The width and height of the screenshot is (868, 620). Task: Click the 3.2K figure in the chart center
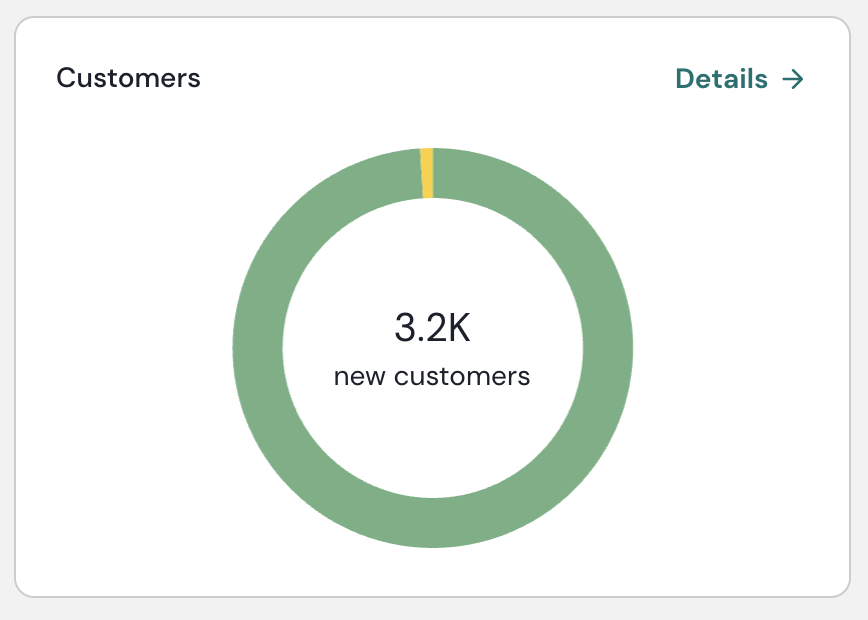coord(432,327)
